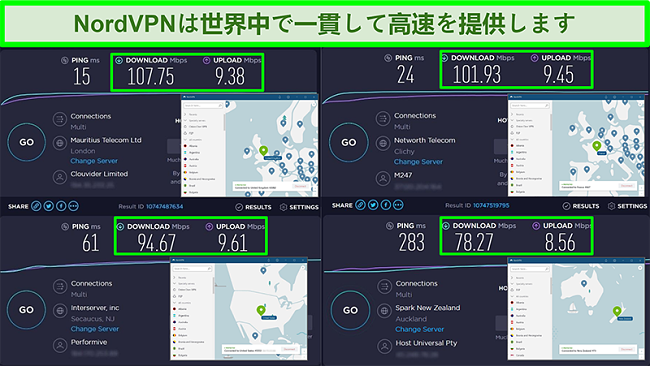The height and width of the screenshot is (366, 650).
Task: Click download arrow icon beside 78.27 result
Action: (x=446, y=226)
